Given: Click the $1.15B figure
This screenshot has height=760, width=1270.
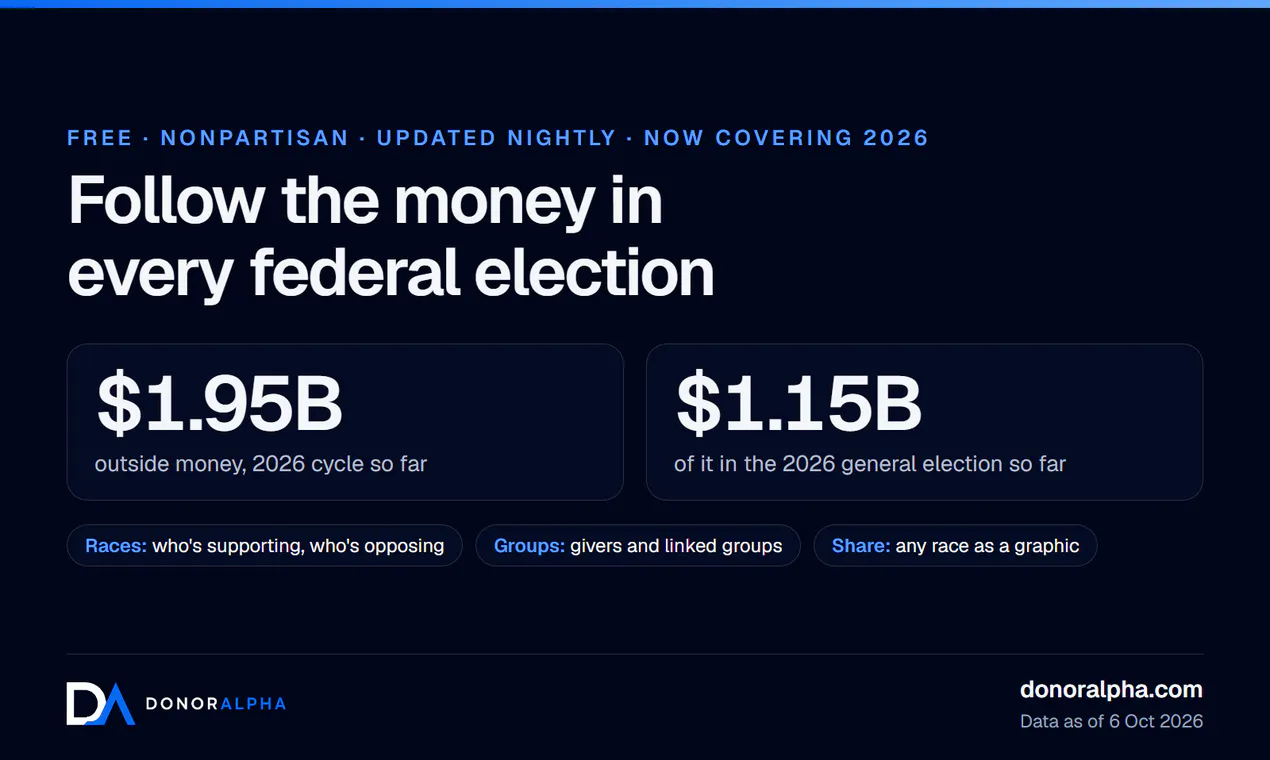Looking at the screenshot, I should 798,403.
